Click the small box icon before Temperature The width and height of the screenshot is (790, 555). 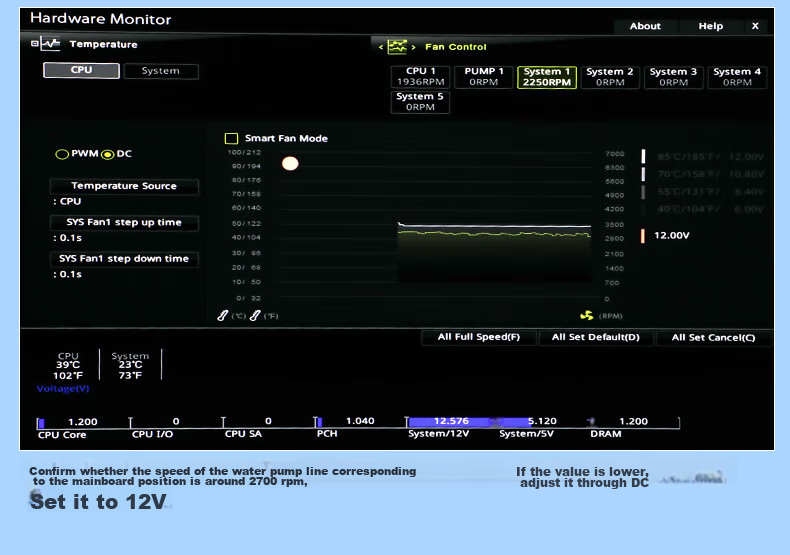coord(34,44)
